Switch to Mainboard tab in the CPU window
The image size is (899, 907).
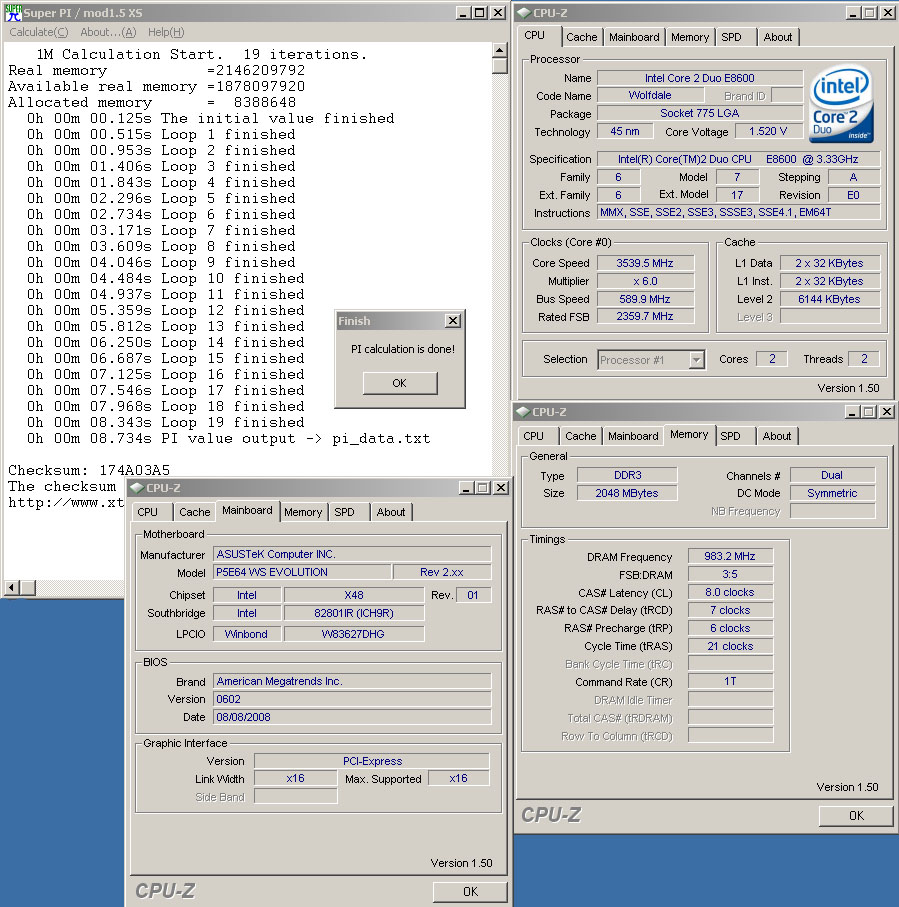[x=634, y=37]
